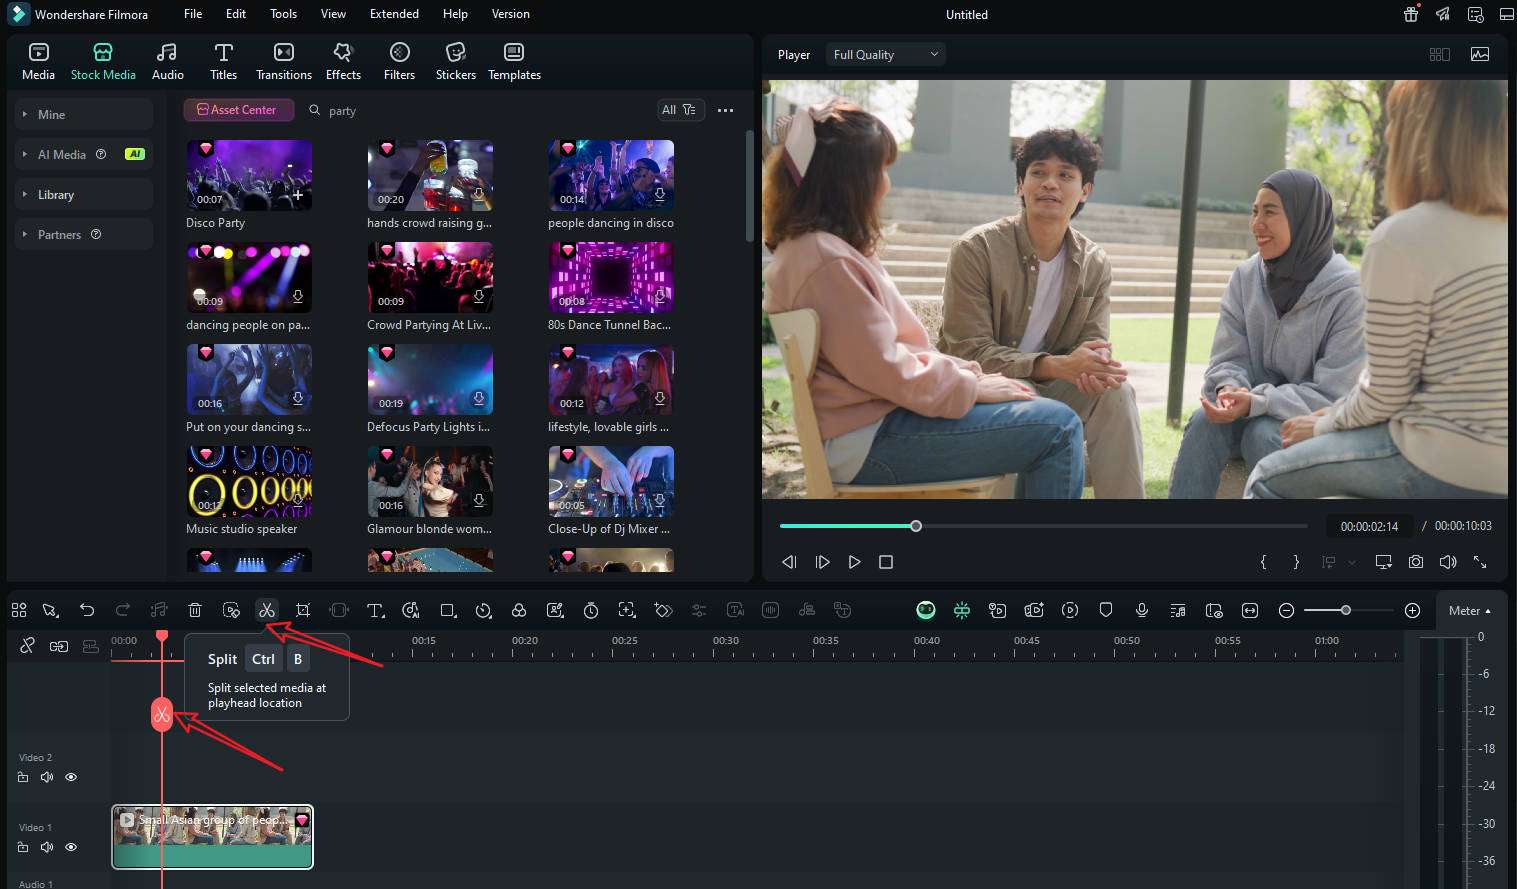Click the Split scissors tool in toolbar
Screen dimensions: 1517x889
click(266, 610)
